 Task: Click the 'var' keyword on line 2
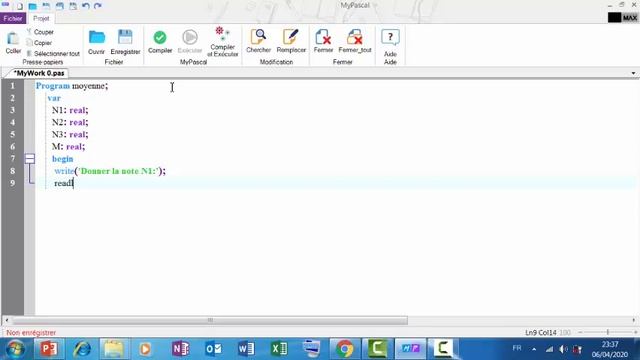[54, 98]
